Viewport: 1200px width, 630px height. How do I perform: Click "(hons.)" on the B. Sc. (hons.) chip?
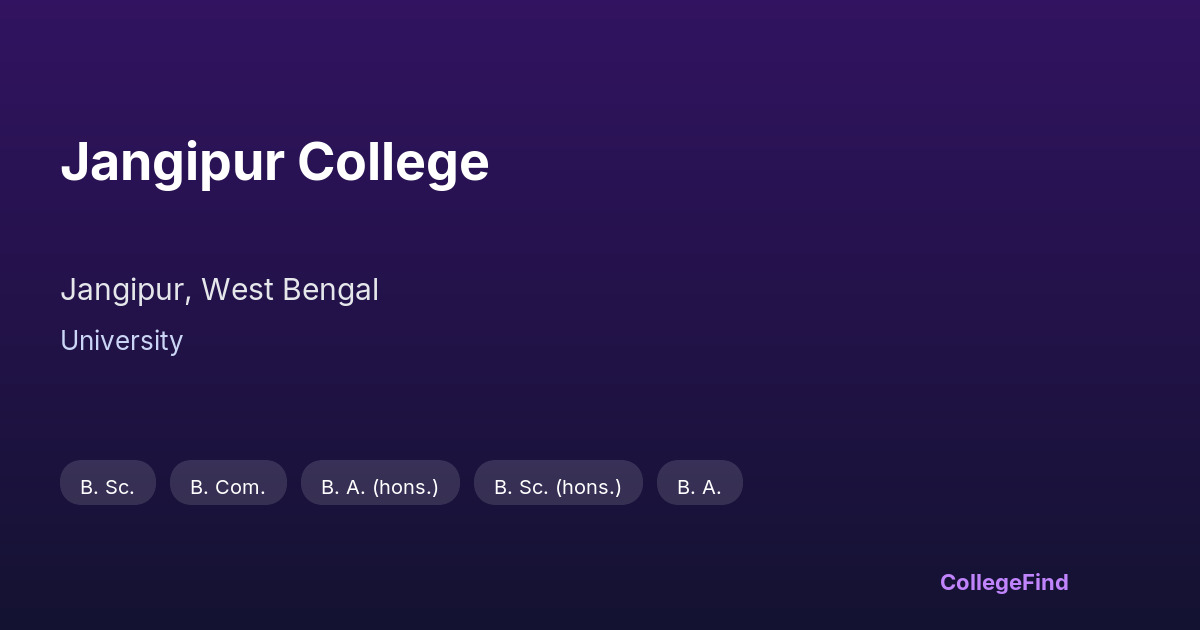588,487
